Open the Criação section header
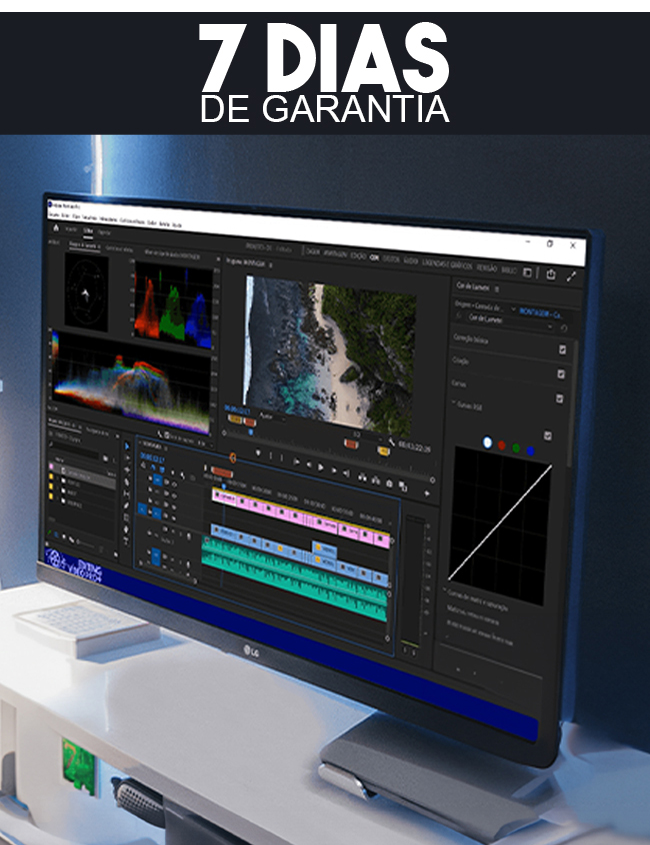Viewport: 650px width, 845px height. coord(460,360)
